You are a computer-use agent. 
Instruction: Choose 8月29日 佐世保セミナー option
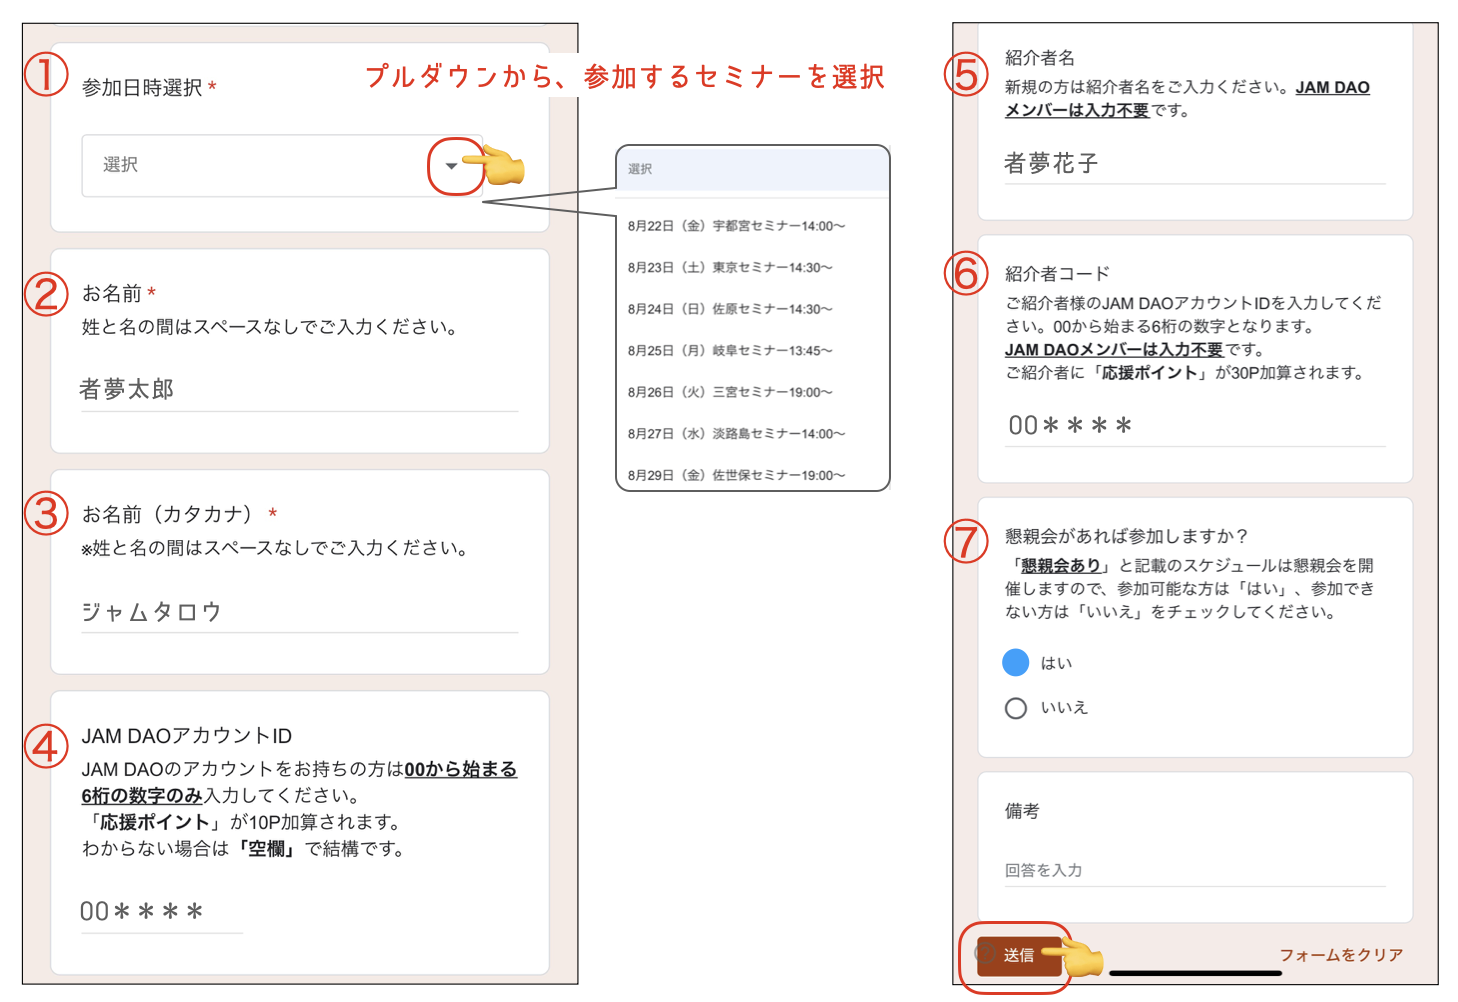click(x=736, y=475)
